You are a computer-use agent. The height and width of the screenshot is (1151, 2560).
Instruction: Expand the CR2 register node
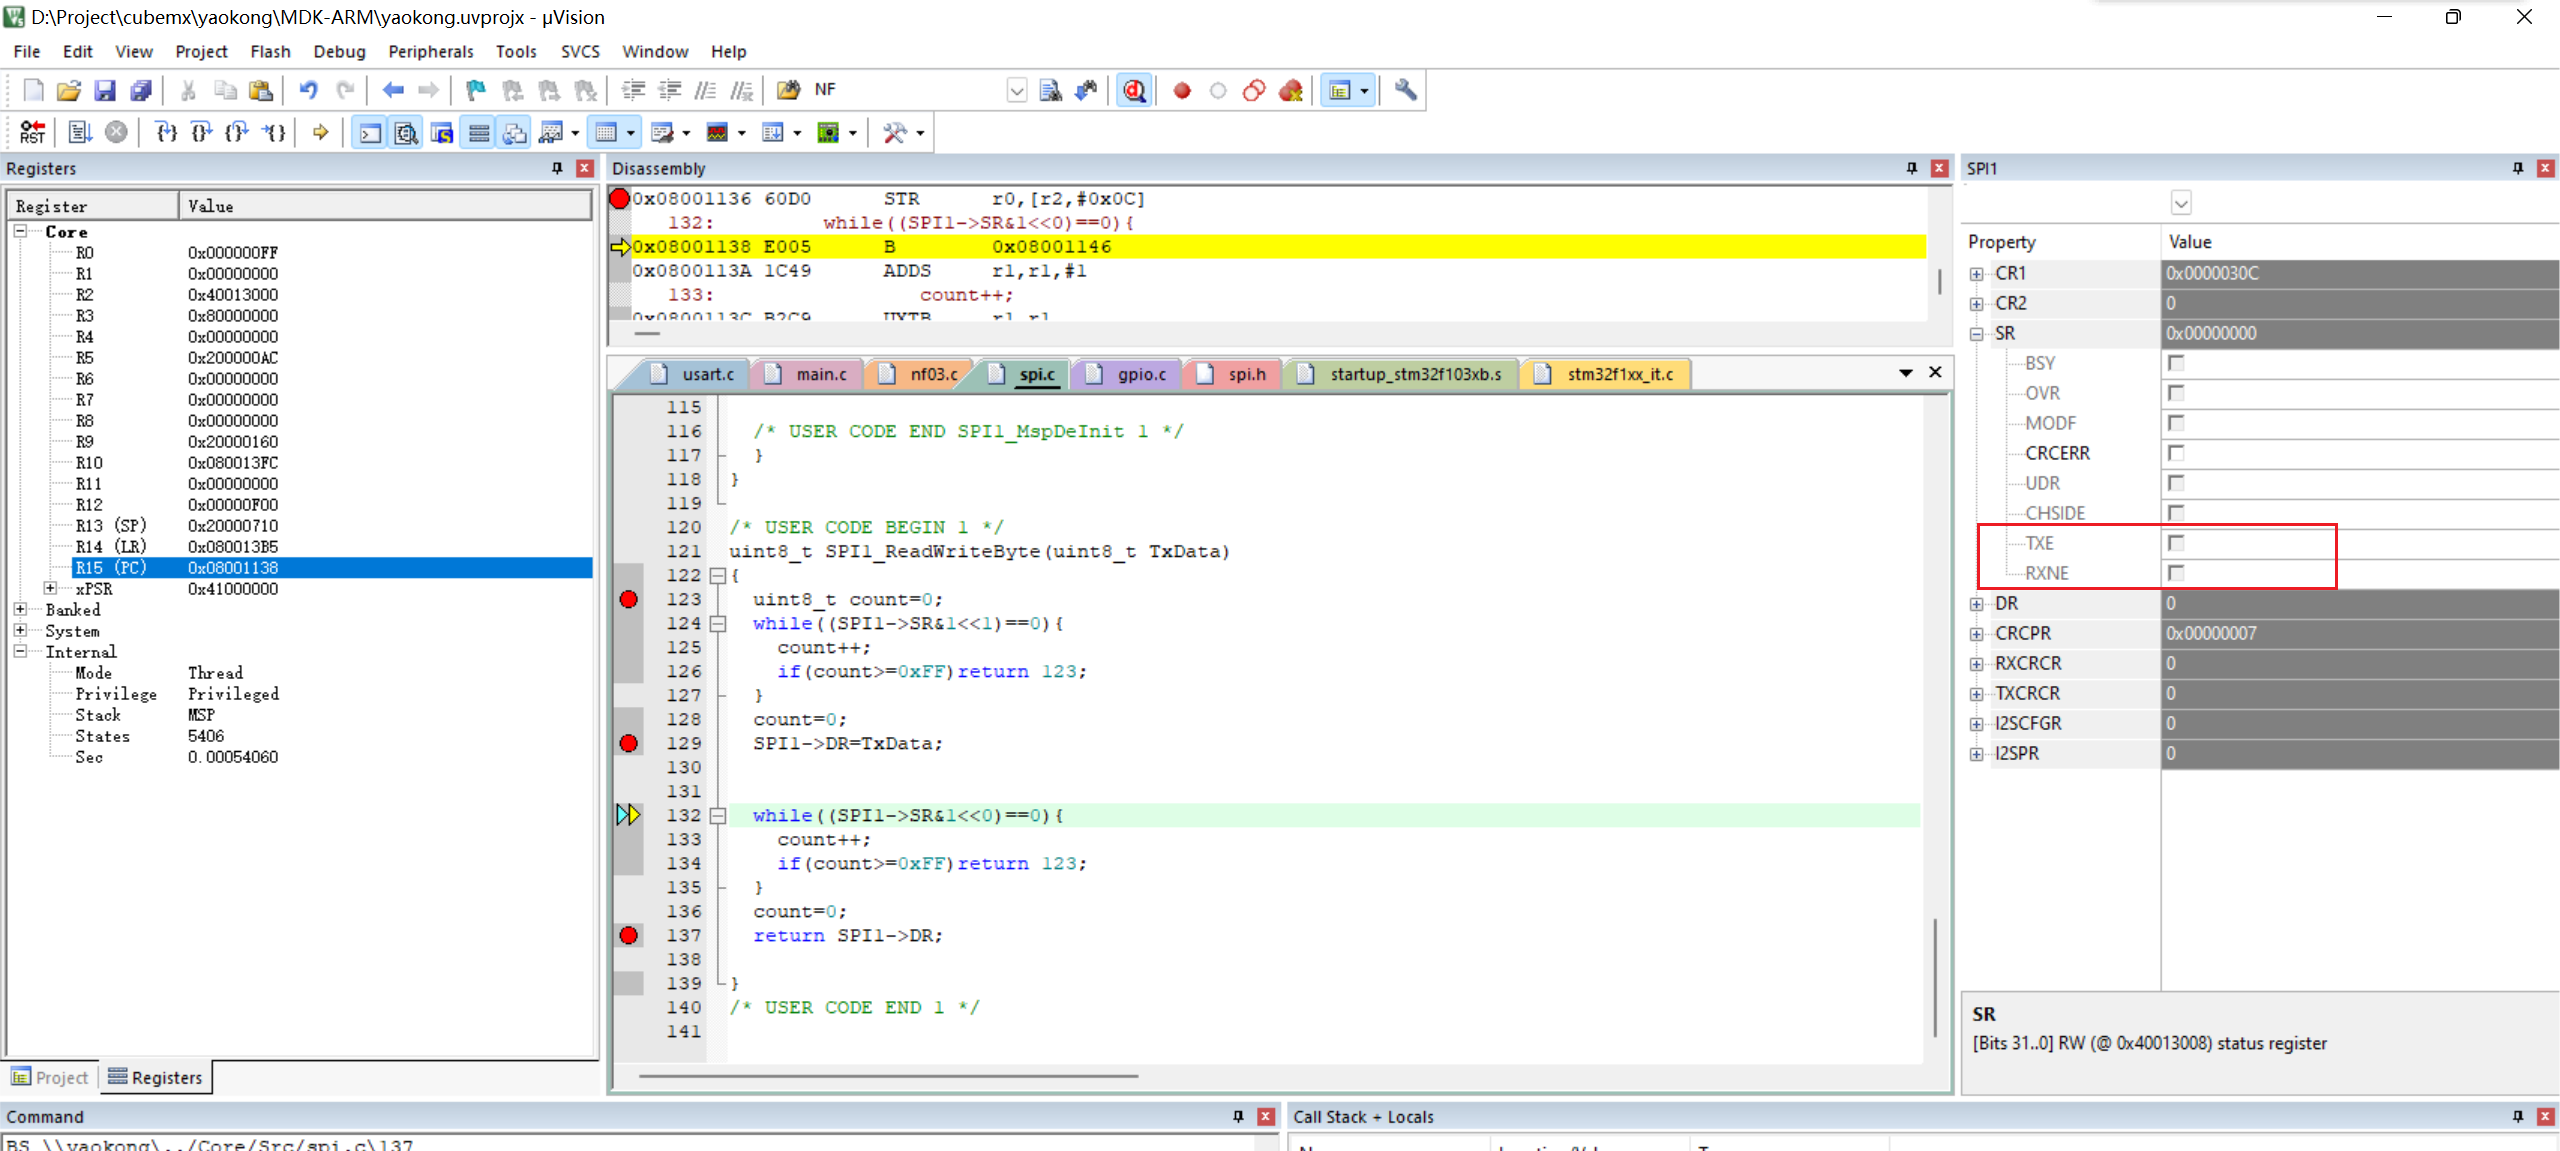1976,304
